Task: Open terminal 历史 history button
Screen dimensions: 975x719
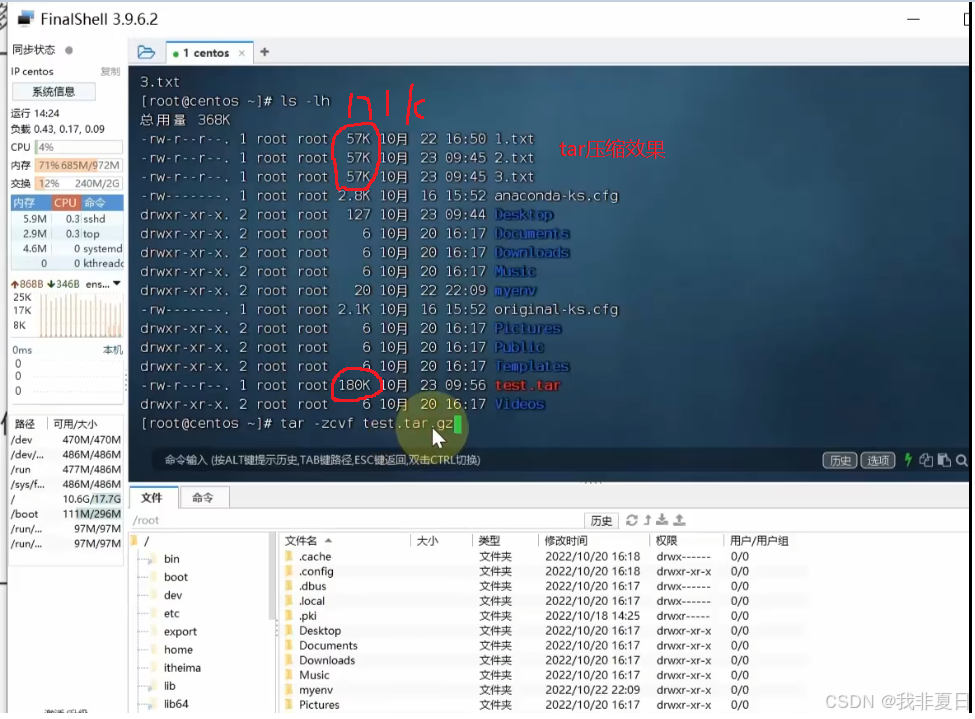Action: [839, 460]
